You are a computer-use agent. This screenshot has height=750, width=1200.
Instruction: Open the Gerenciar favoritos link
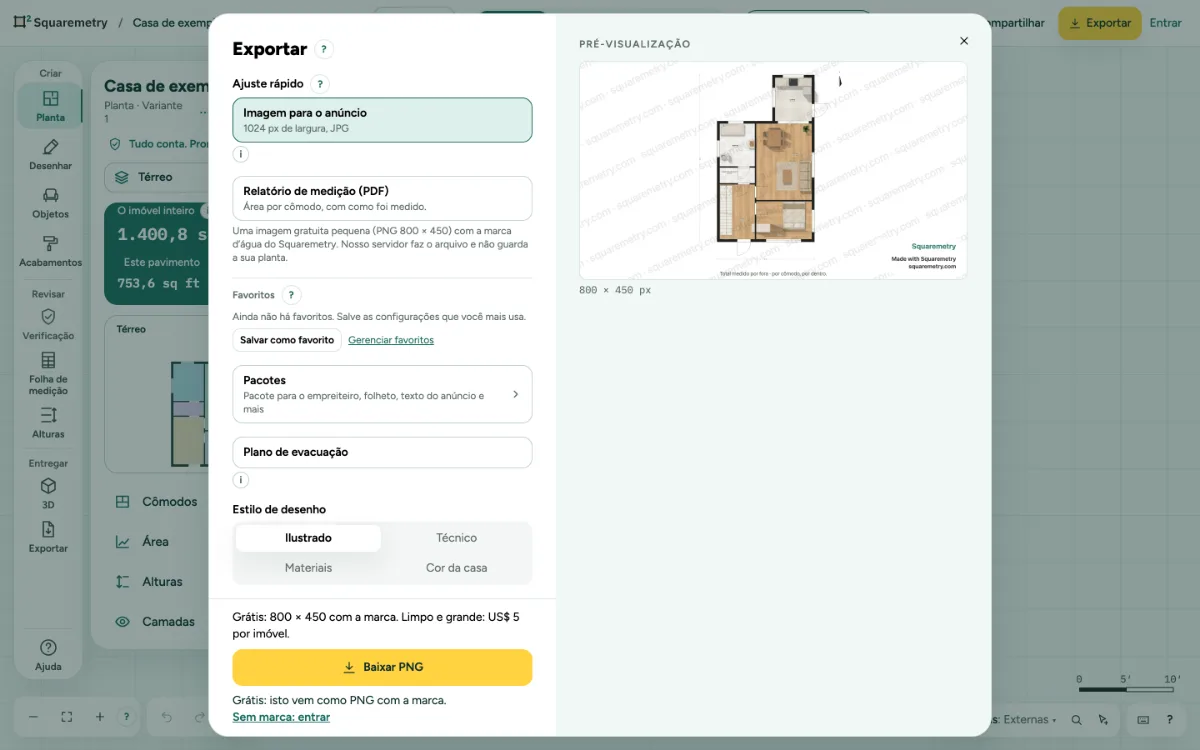tap(391, 340)
